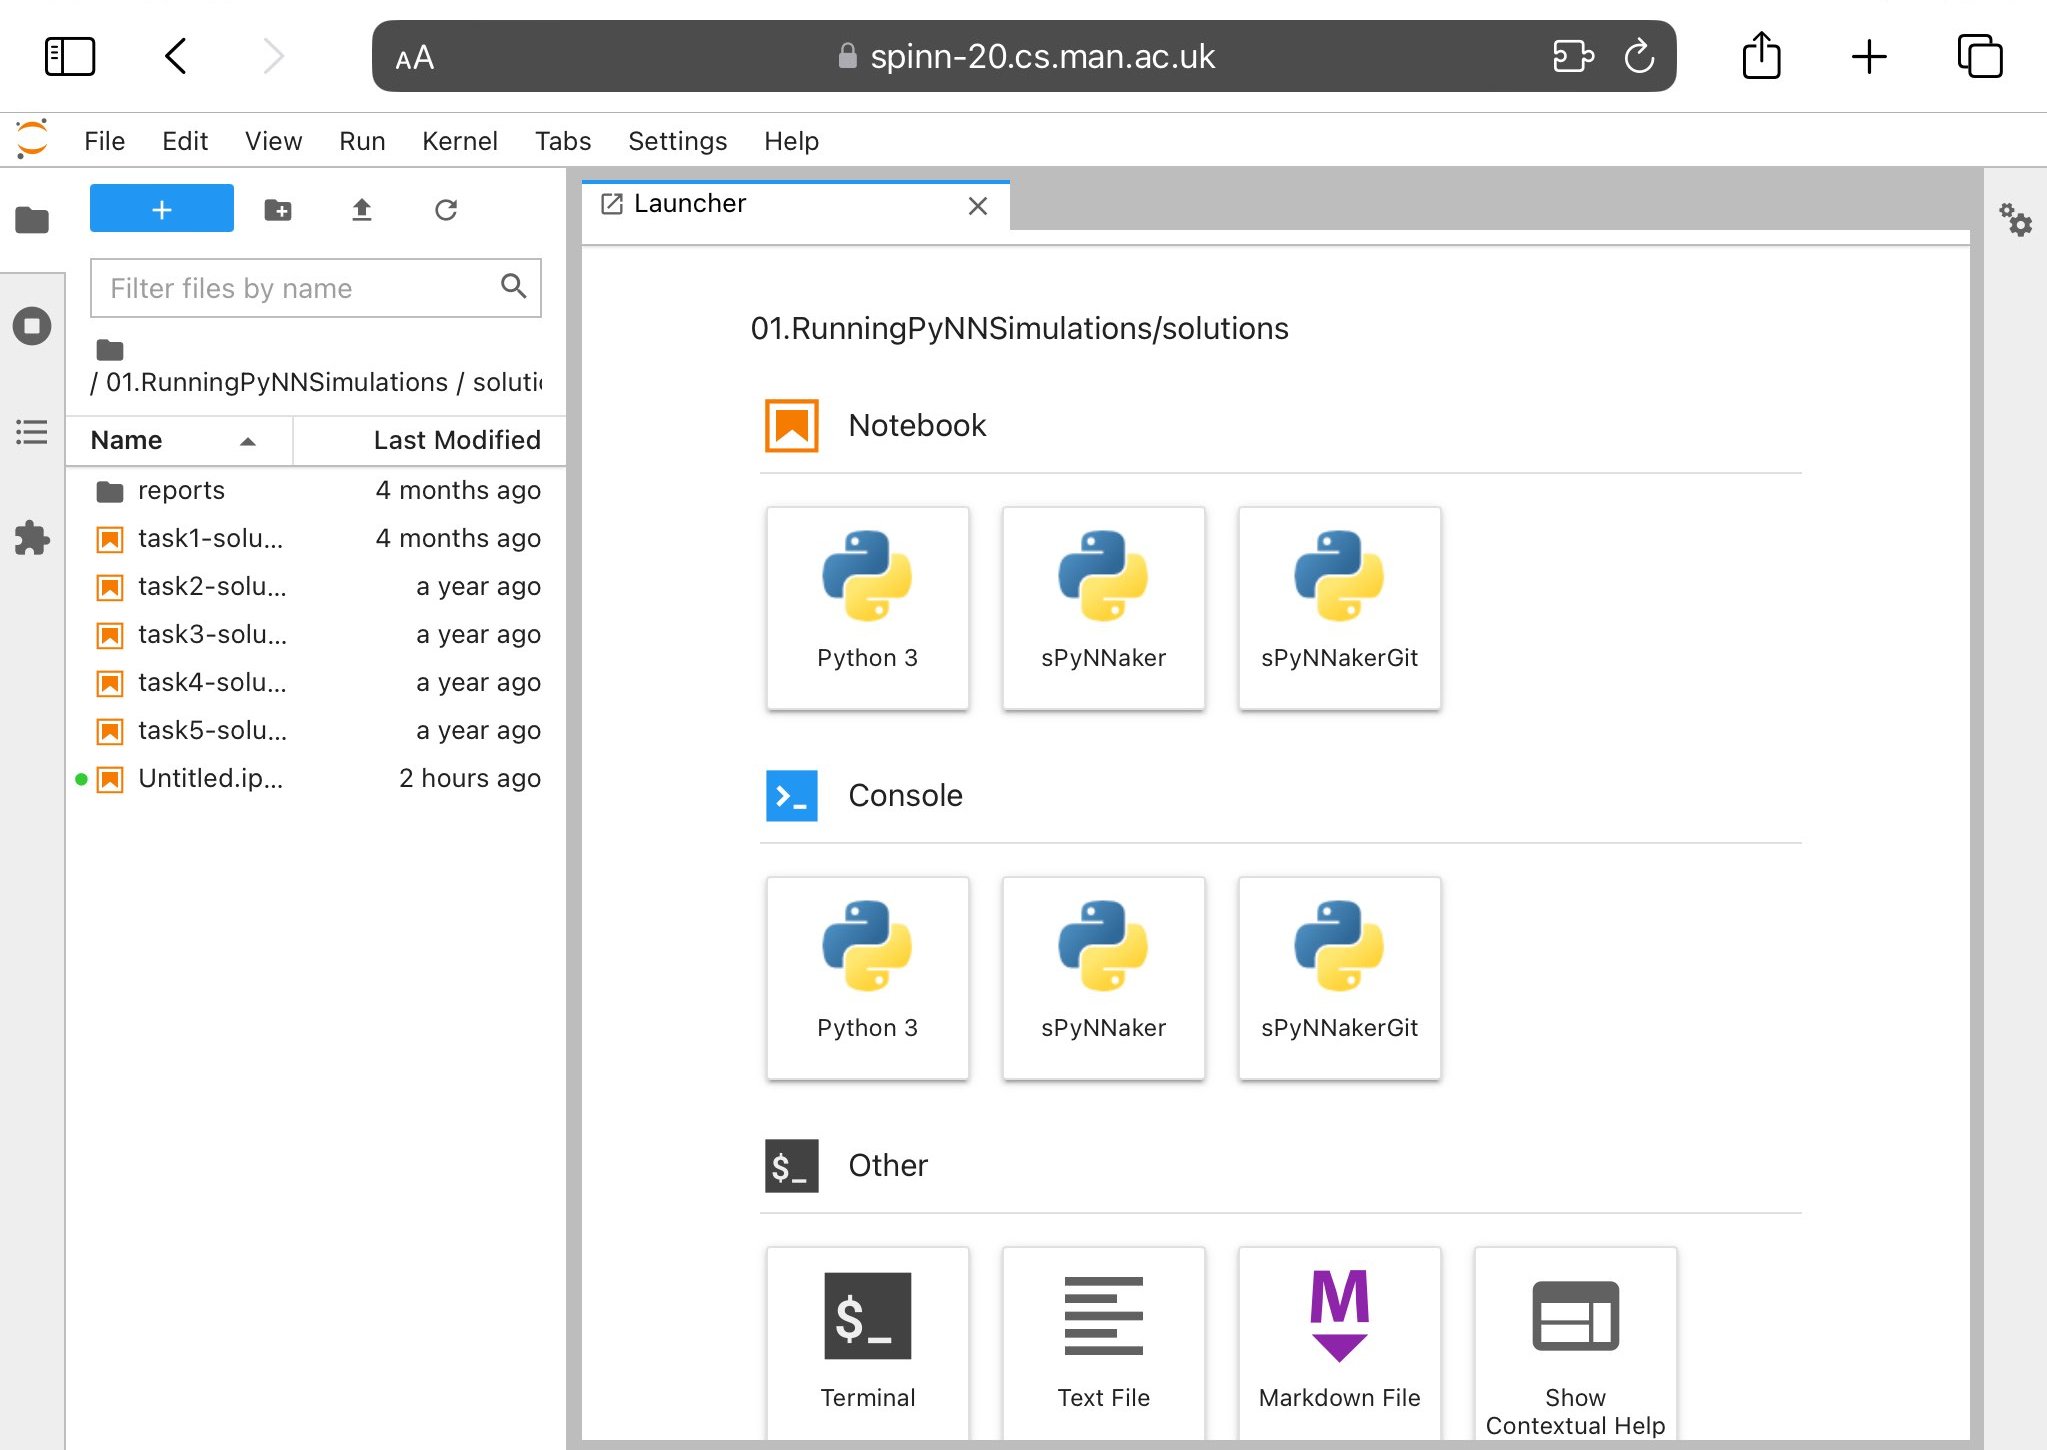The height and width of the screenshot is (1450, 2047).
Task: Open Running Terminals and Kernels panel
Action: click(x=32, y=326)
